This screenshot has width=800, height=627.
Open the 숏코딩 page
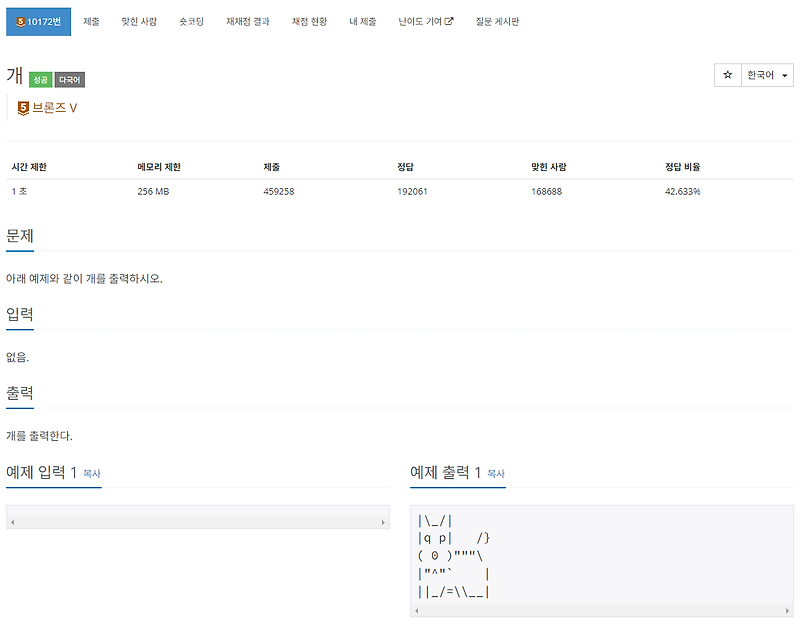coord(190,20)
